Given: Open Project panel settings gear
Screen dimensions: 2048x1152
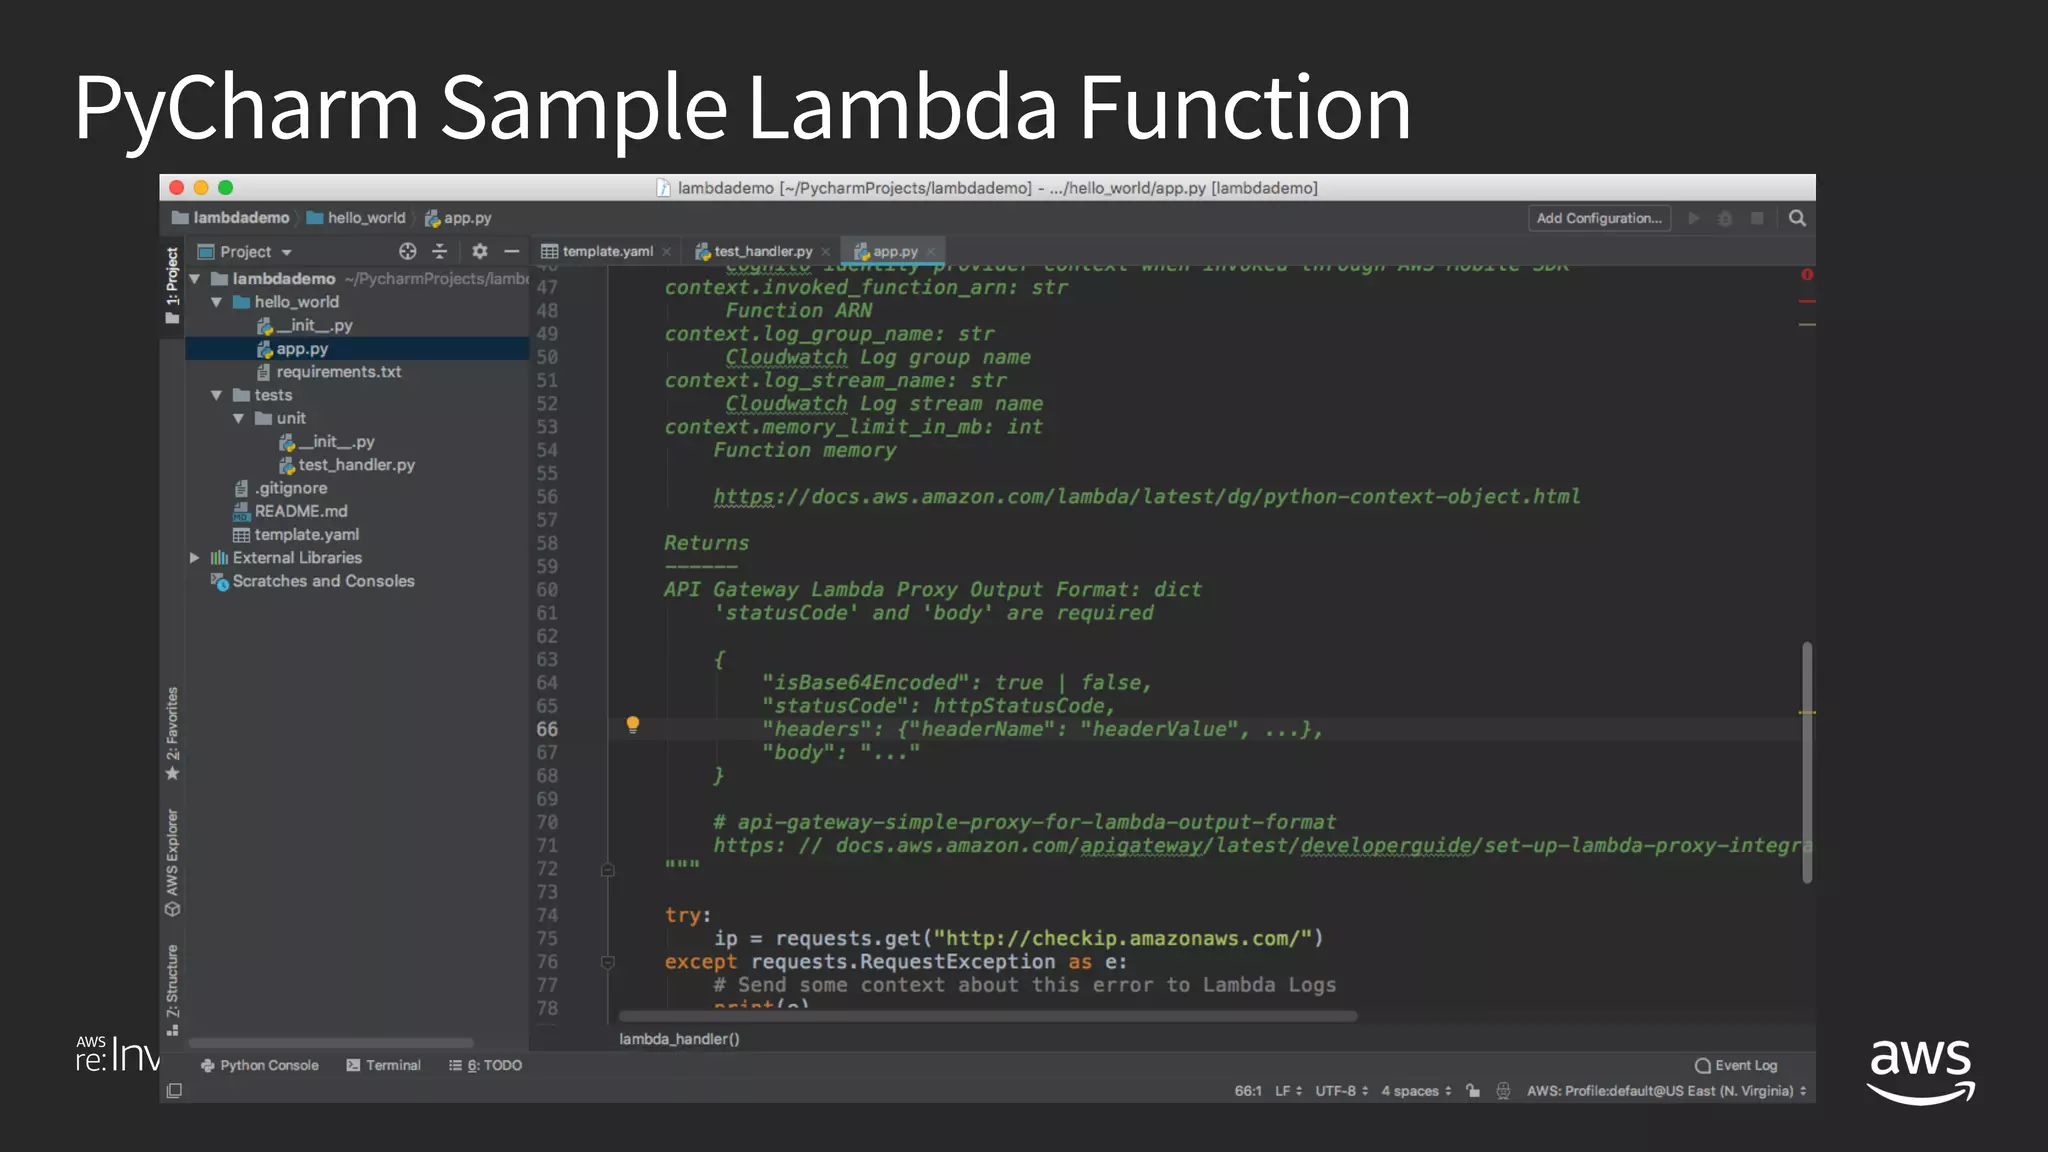Looking at the screenshot, I should click(x=480, y=251).
